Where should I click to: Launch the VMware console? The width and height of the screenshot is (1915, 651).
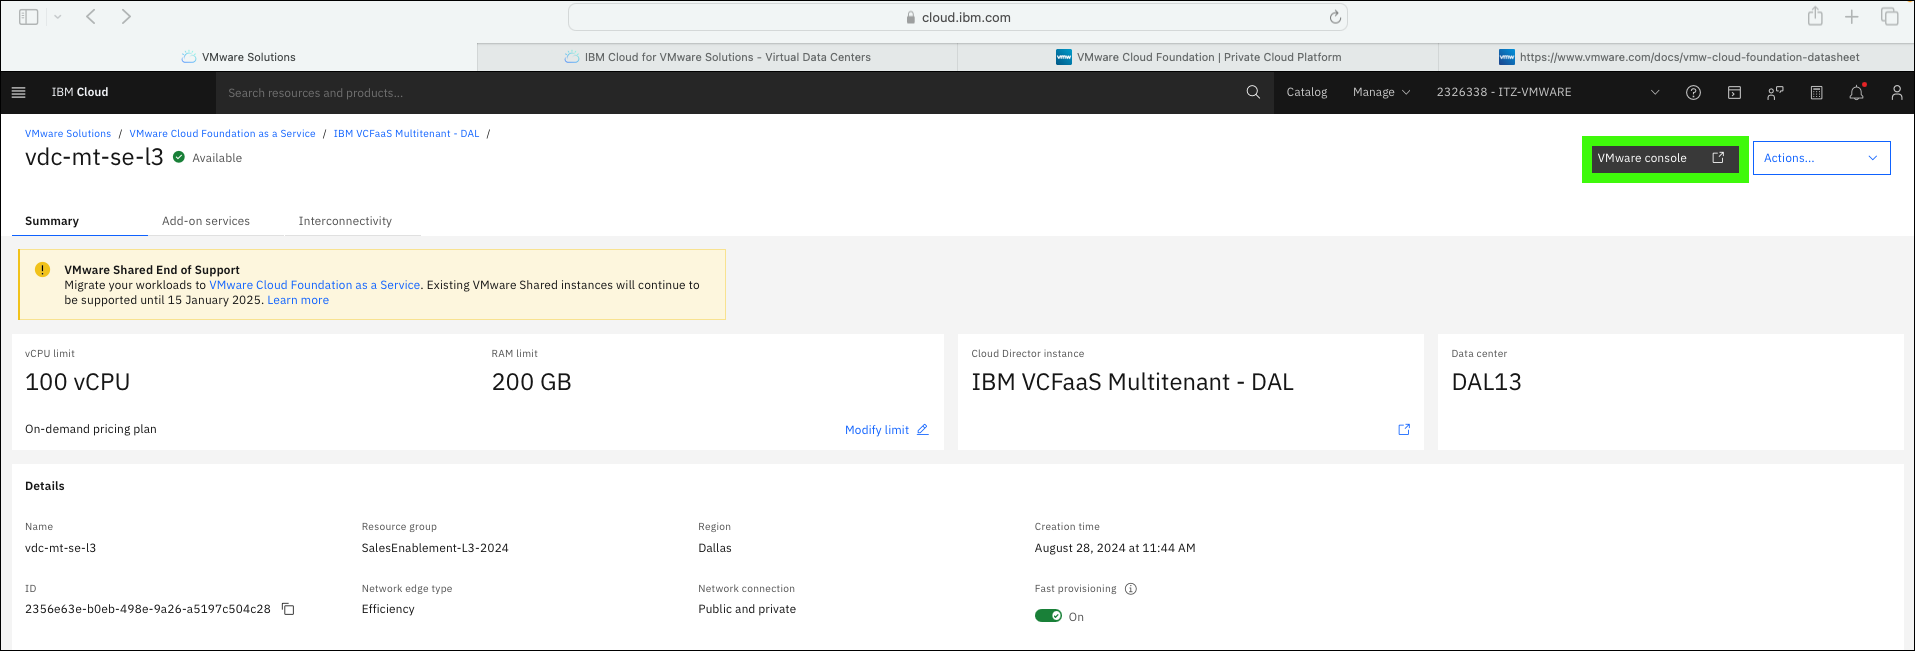(1664, 158)
